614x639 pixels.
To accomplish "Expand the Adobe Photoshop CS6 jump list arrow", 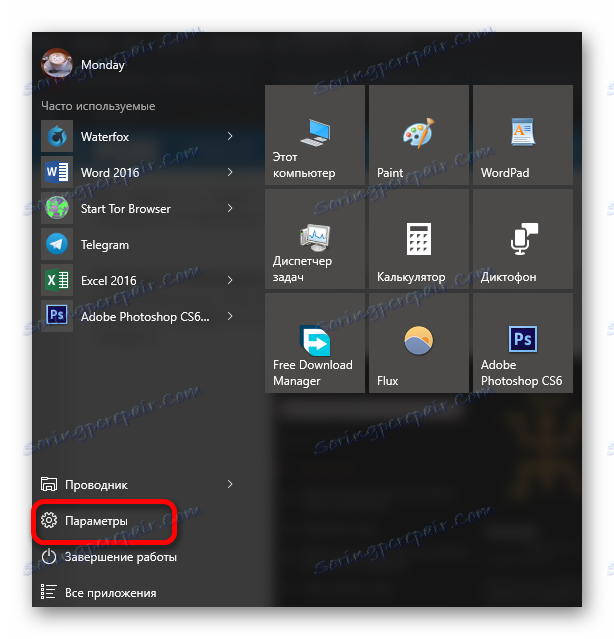I will pos(230,316).
